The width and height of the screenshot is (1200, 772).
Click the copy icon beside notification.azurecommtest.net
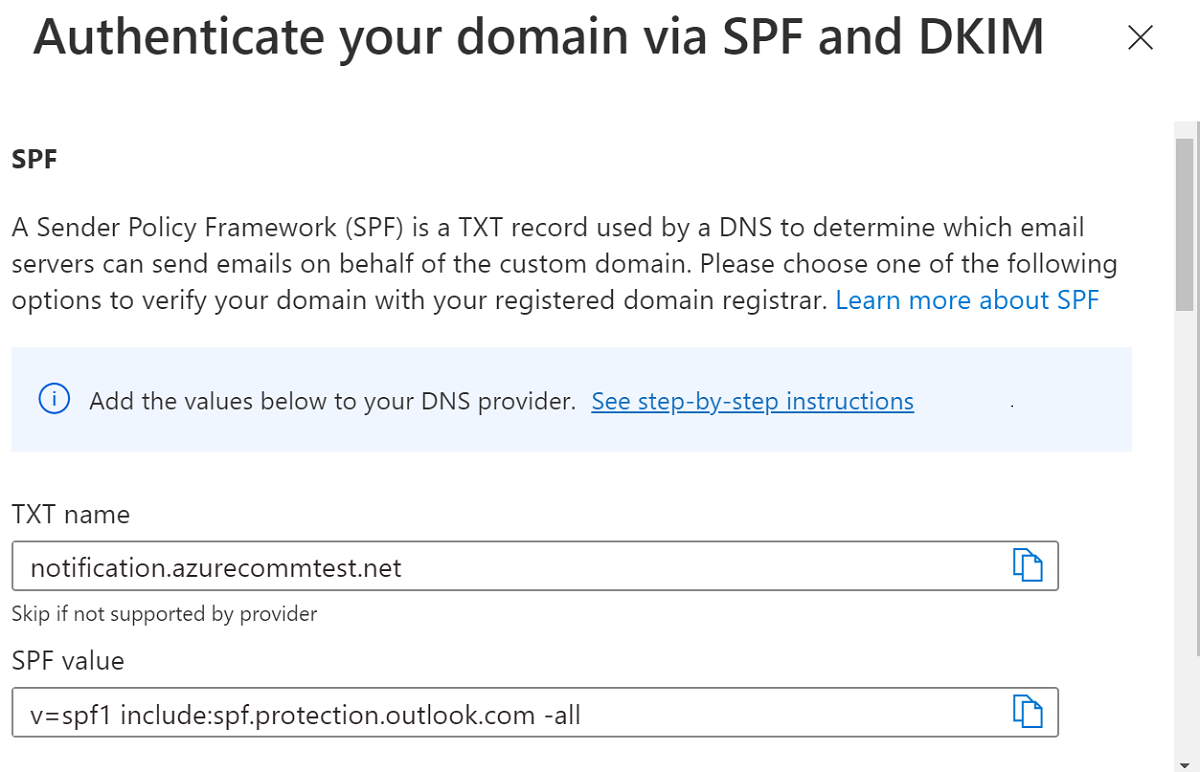[1028, 564]
